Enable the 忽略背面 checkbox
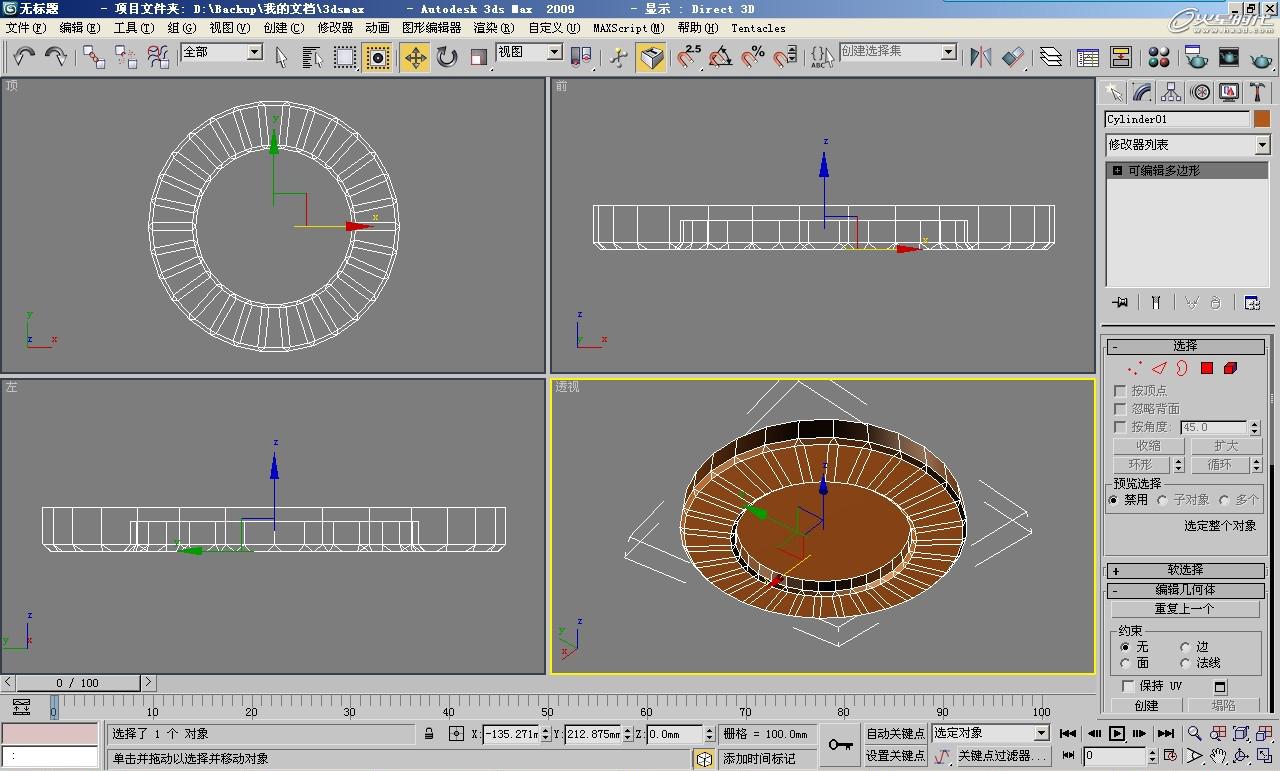The width and height of the screenshot is (1280, 771). tap(1120, 409)
